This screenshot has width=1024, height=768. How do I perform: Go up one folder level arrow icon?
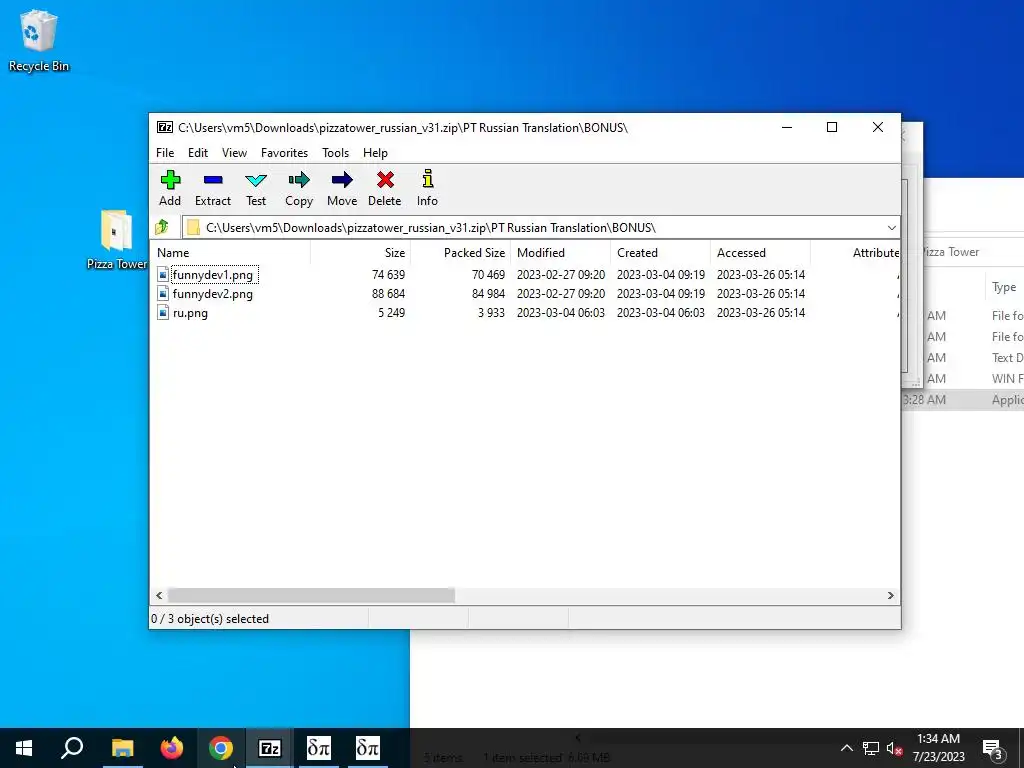point(162,227)
